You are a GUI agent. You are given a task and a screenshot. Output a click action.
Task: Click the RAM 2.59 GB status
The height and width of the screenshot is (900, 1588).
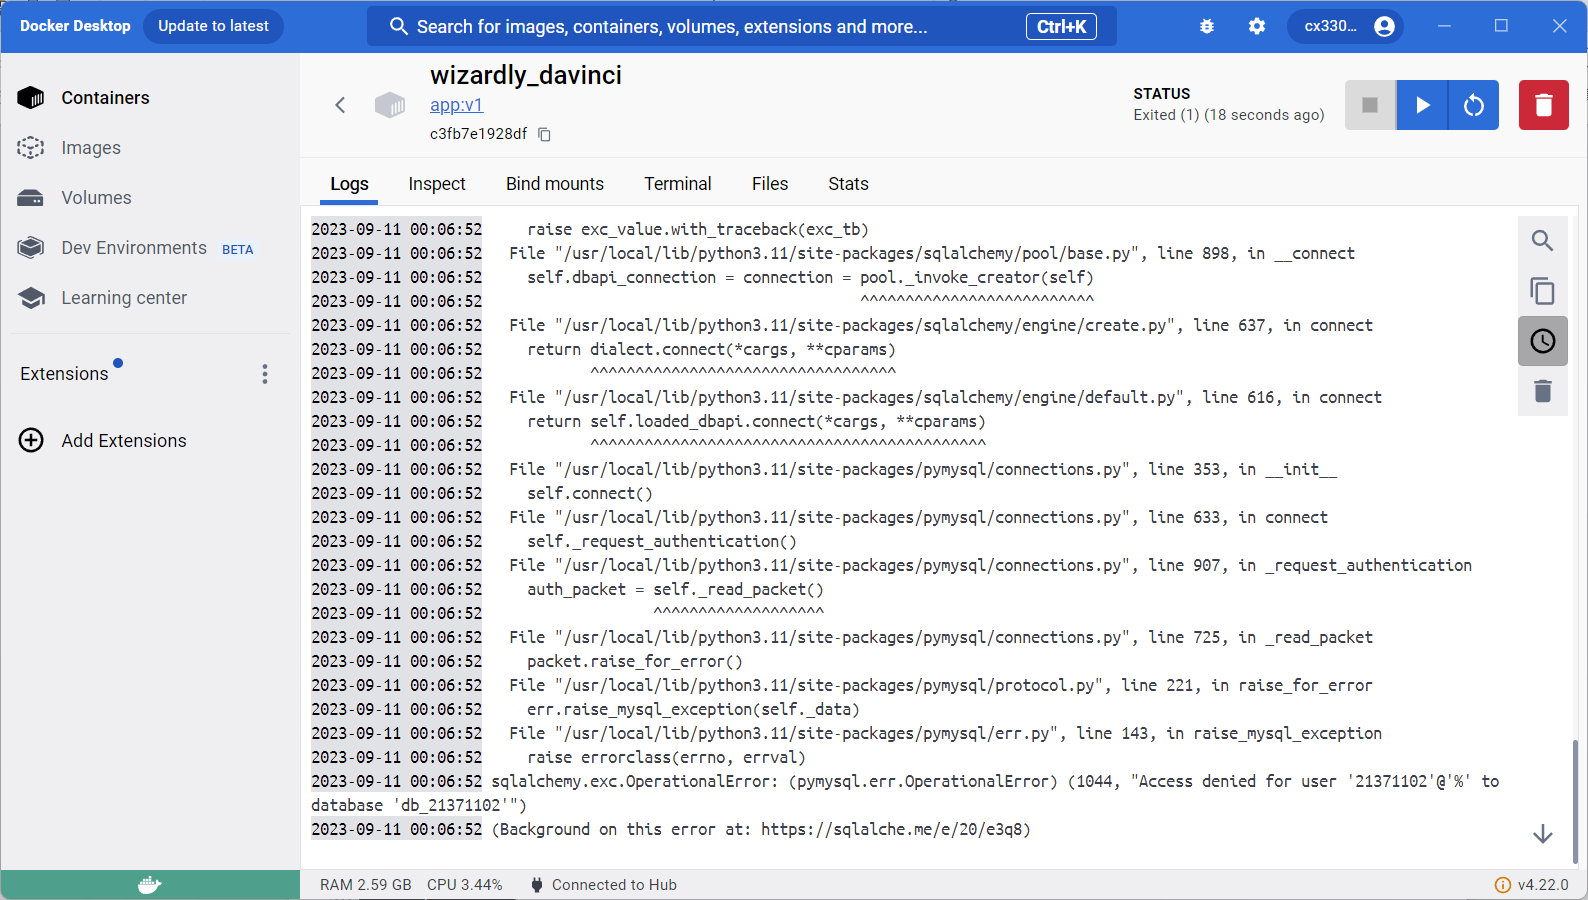366,885
